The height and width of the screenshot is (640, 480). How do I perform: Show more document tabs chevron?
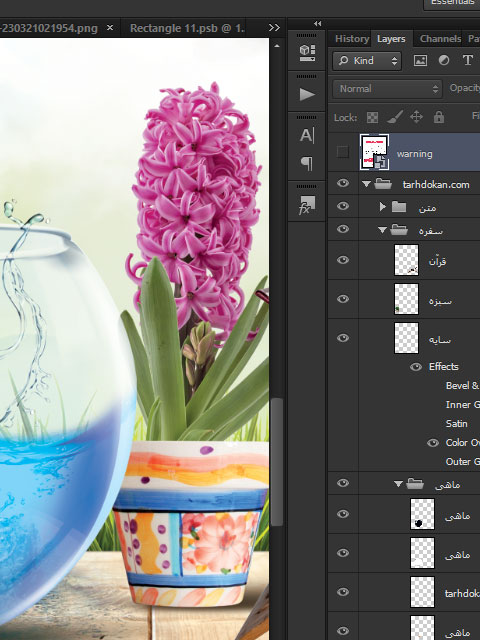click(274, 28)
